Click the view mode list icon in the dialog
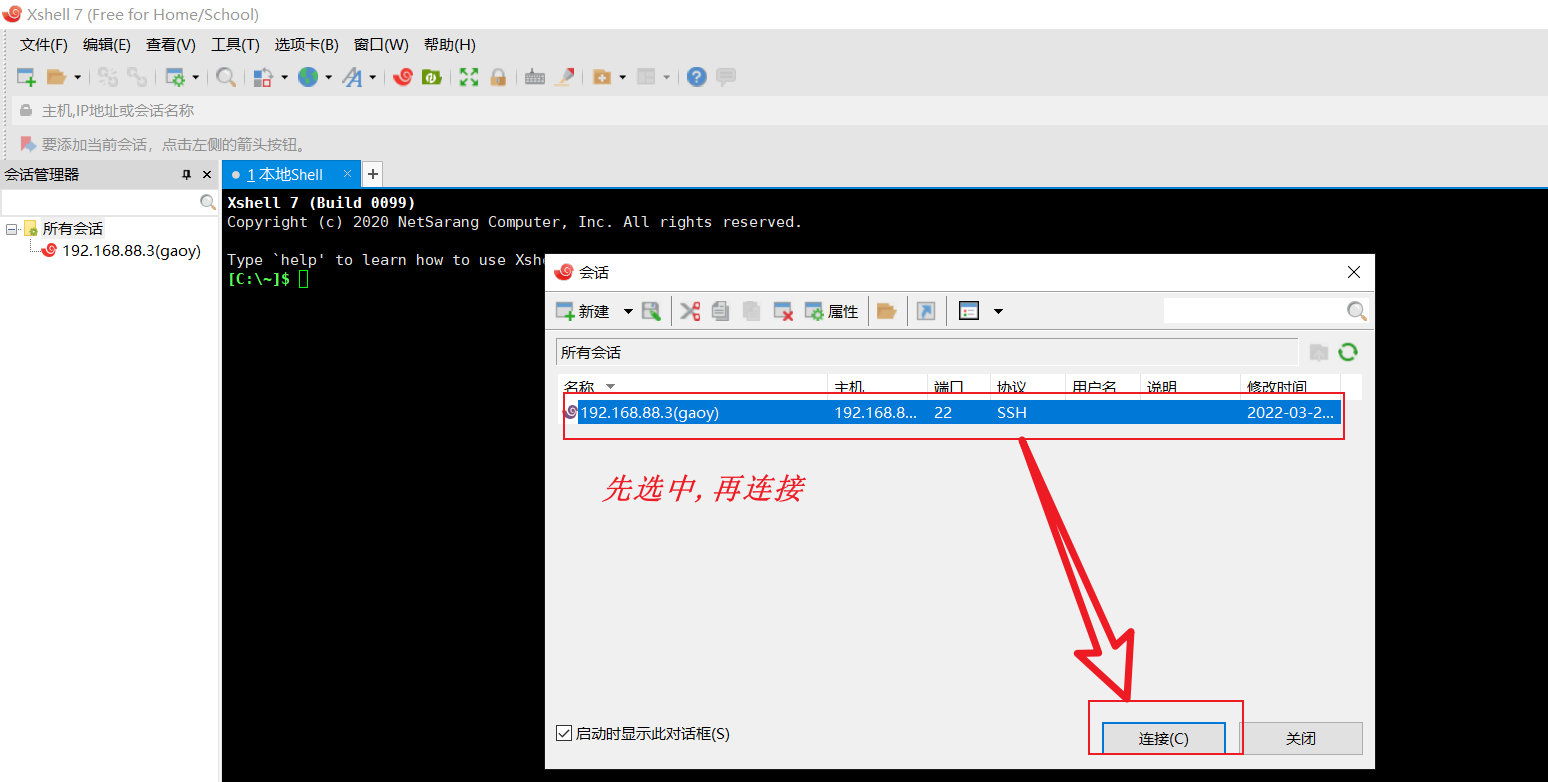The image size is (1548, 782). pos(968,311)
